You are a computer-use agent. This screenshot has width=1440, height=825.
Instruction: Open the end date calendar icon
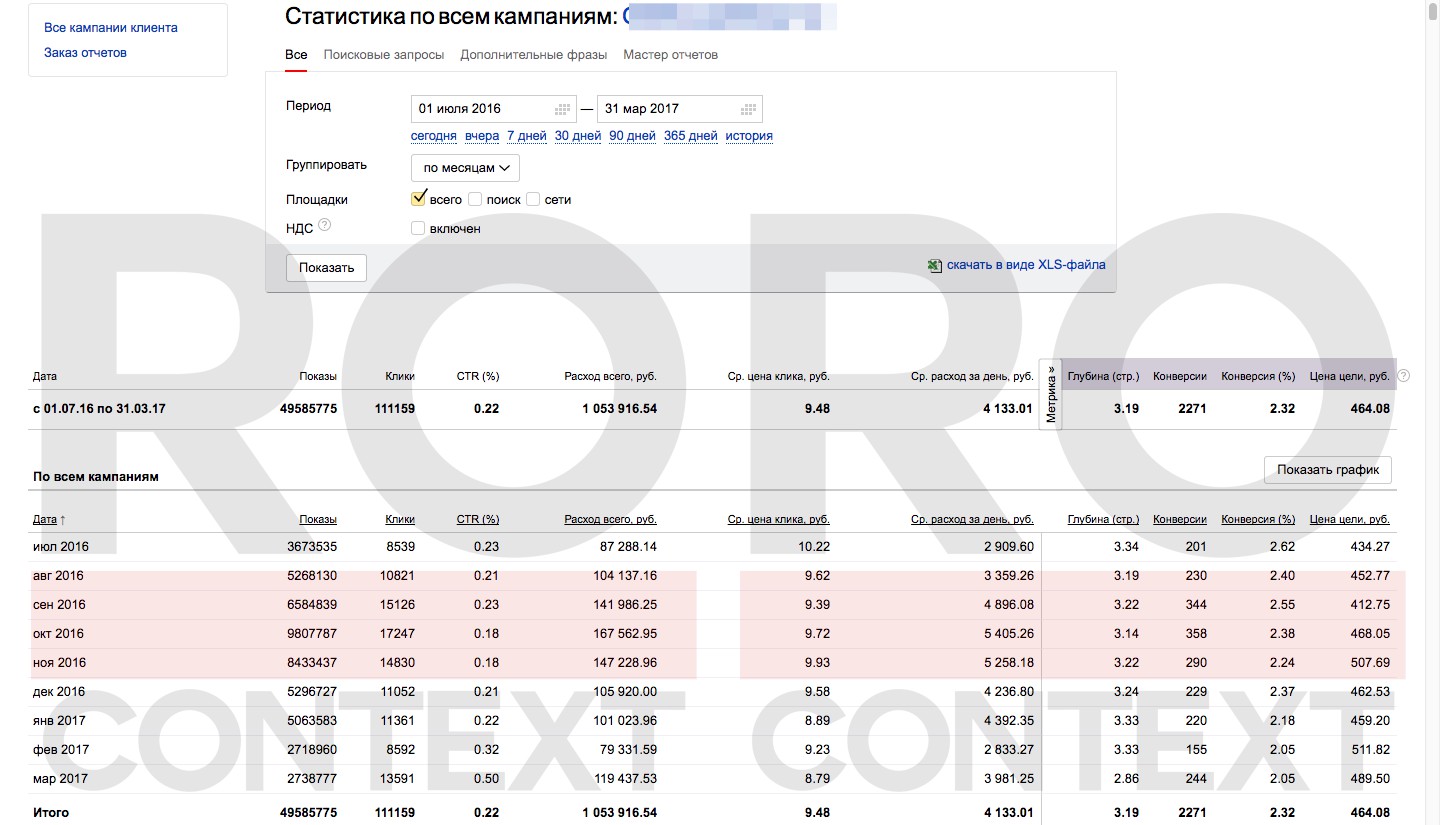tap(748, 109)
